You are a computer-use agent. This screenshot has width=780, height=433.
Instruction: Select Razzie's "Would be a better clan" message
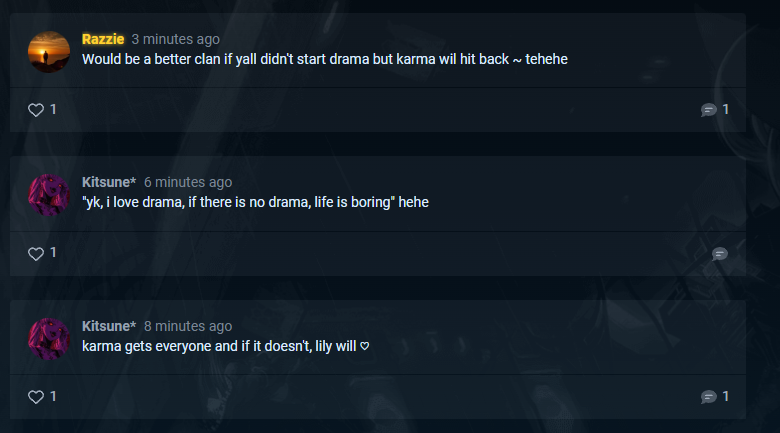coord(325,59)
